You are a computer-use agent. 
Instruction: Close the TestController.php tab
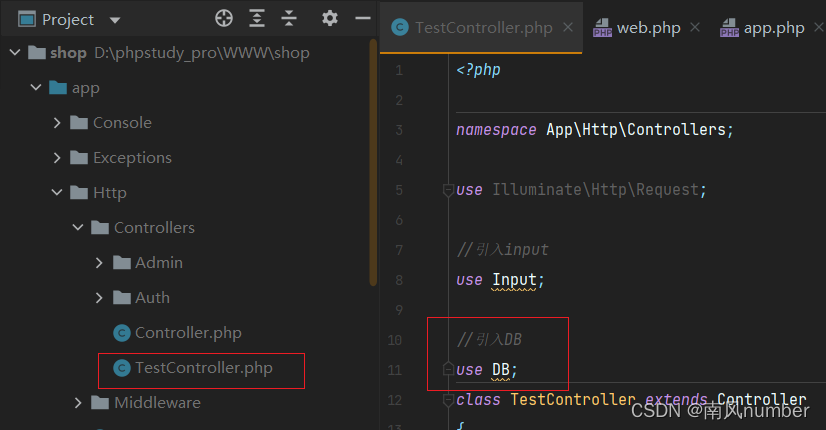point(568,27)
